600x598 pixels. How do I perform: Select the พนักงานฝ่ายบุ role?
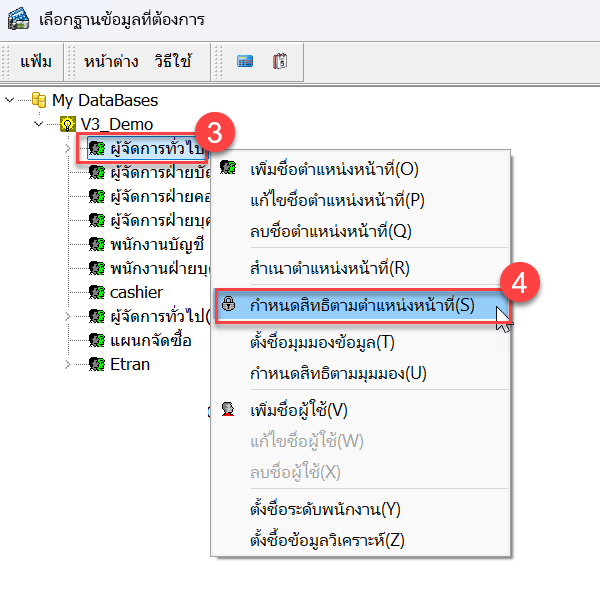(x=160, y=269)
